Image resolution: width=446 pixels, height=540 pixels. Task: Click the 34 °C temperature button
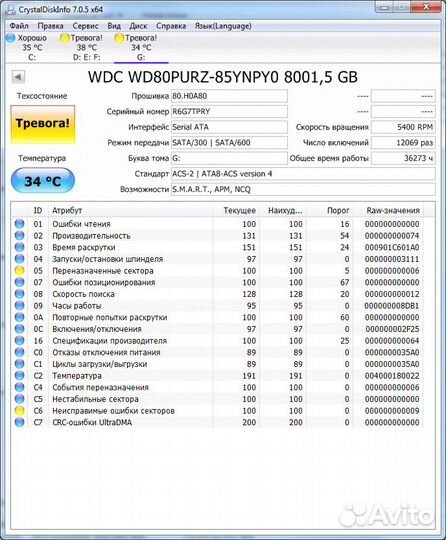pyautogui.click(x=43, y=181)
